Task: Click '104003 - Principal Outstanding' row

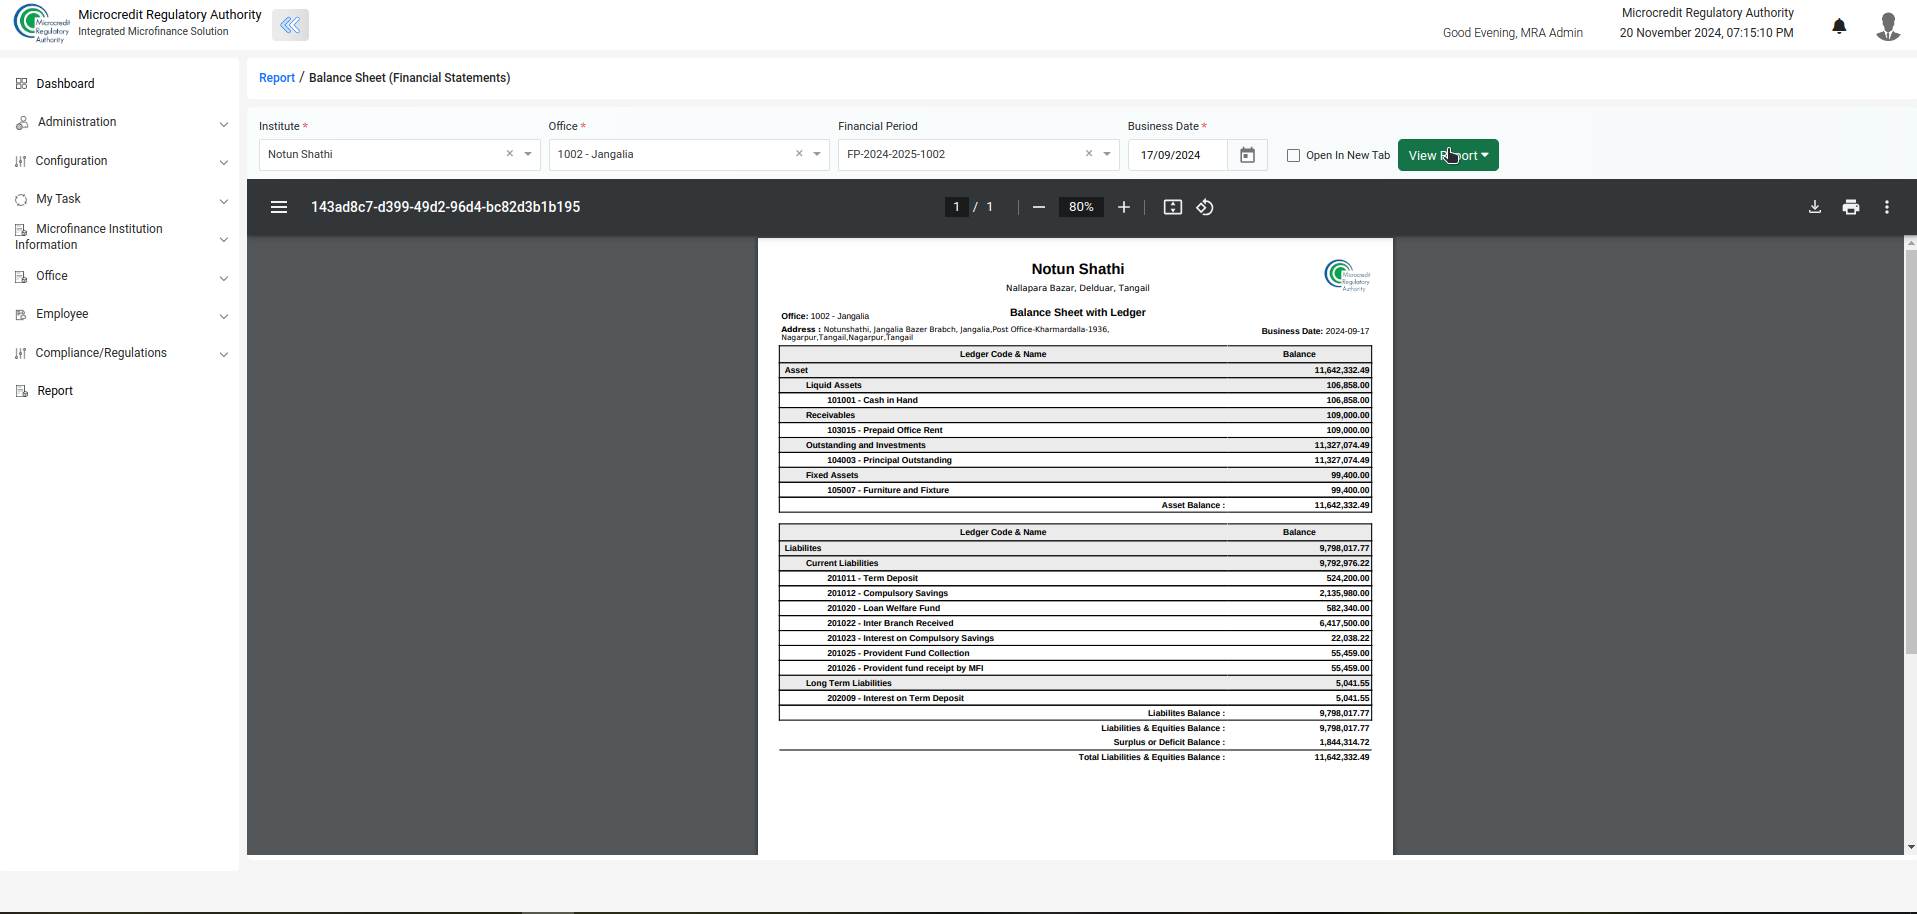Action: (x=1075, y=460)
